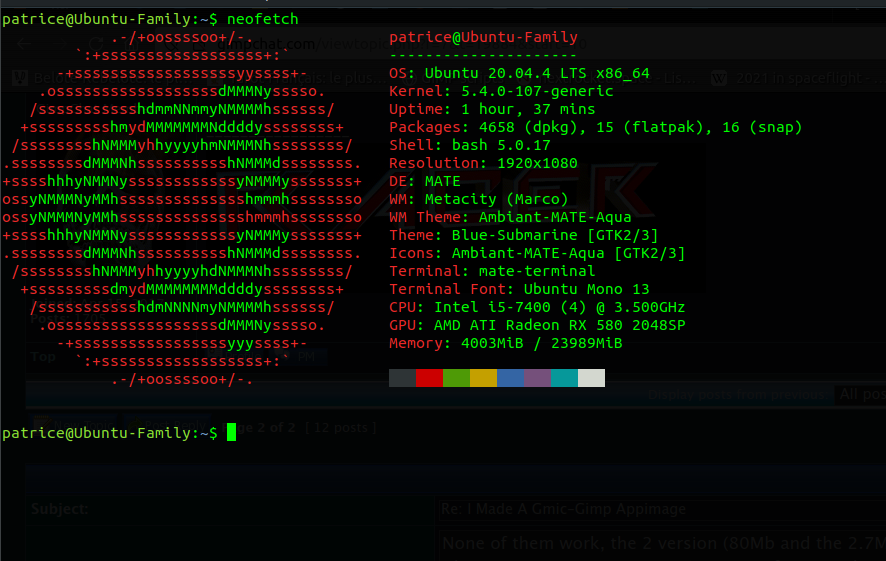Click the 'DE: MATE' line

(x=425, y=181)
